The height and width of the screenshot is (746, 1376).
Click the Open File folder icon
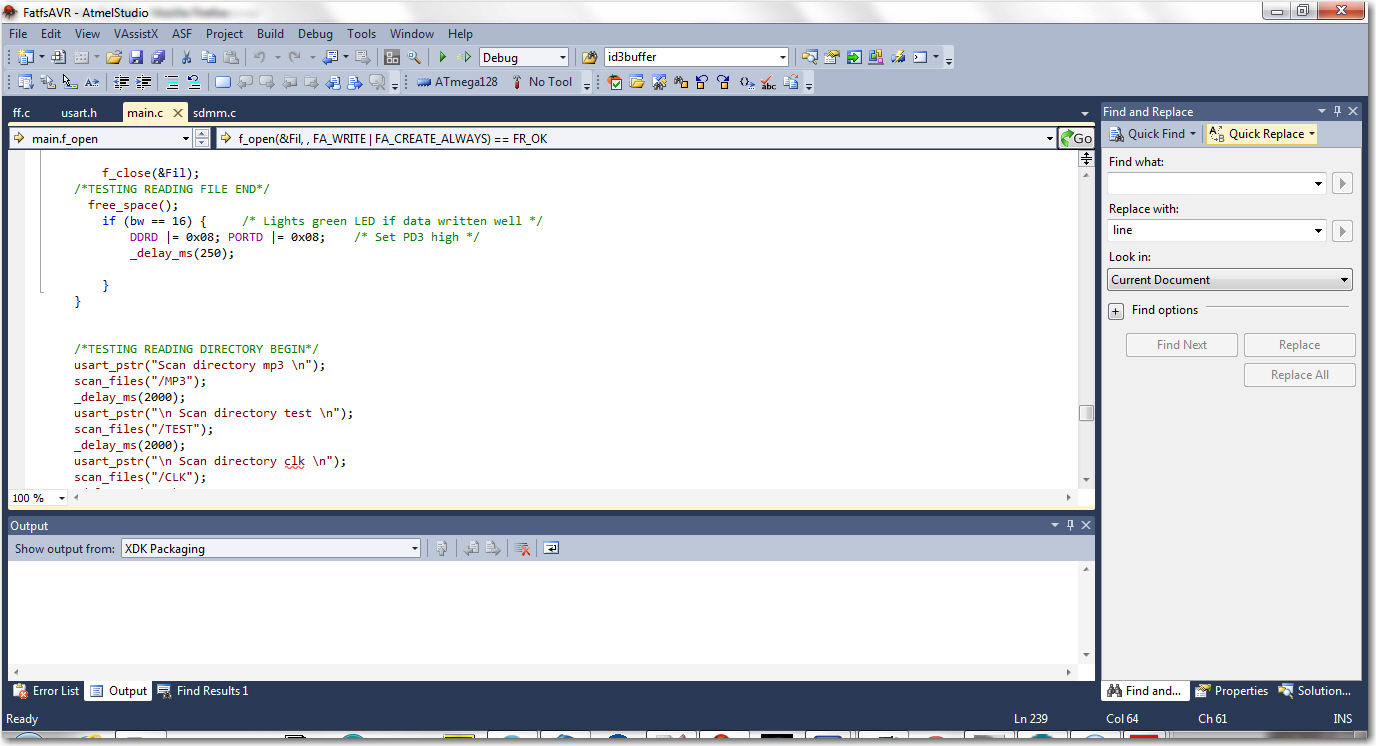[x=114, y=57]
